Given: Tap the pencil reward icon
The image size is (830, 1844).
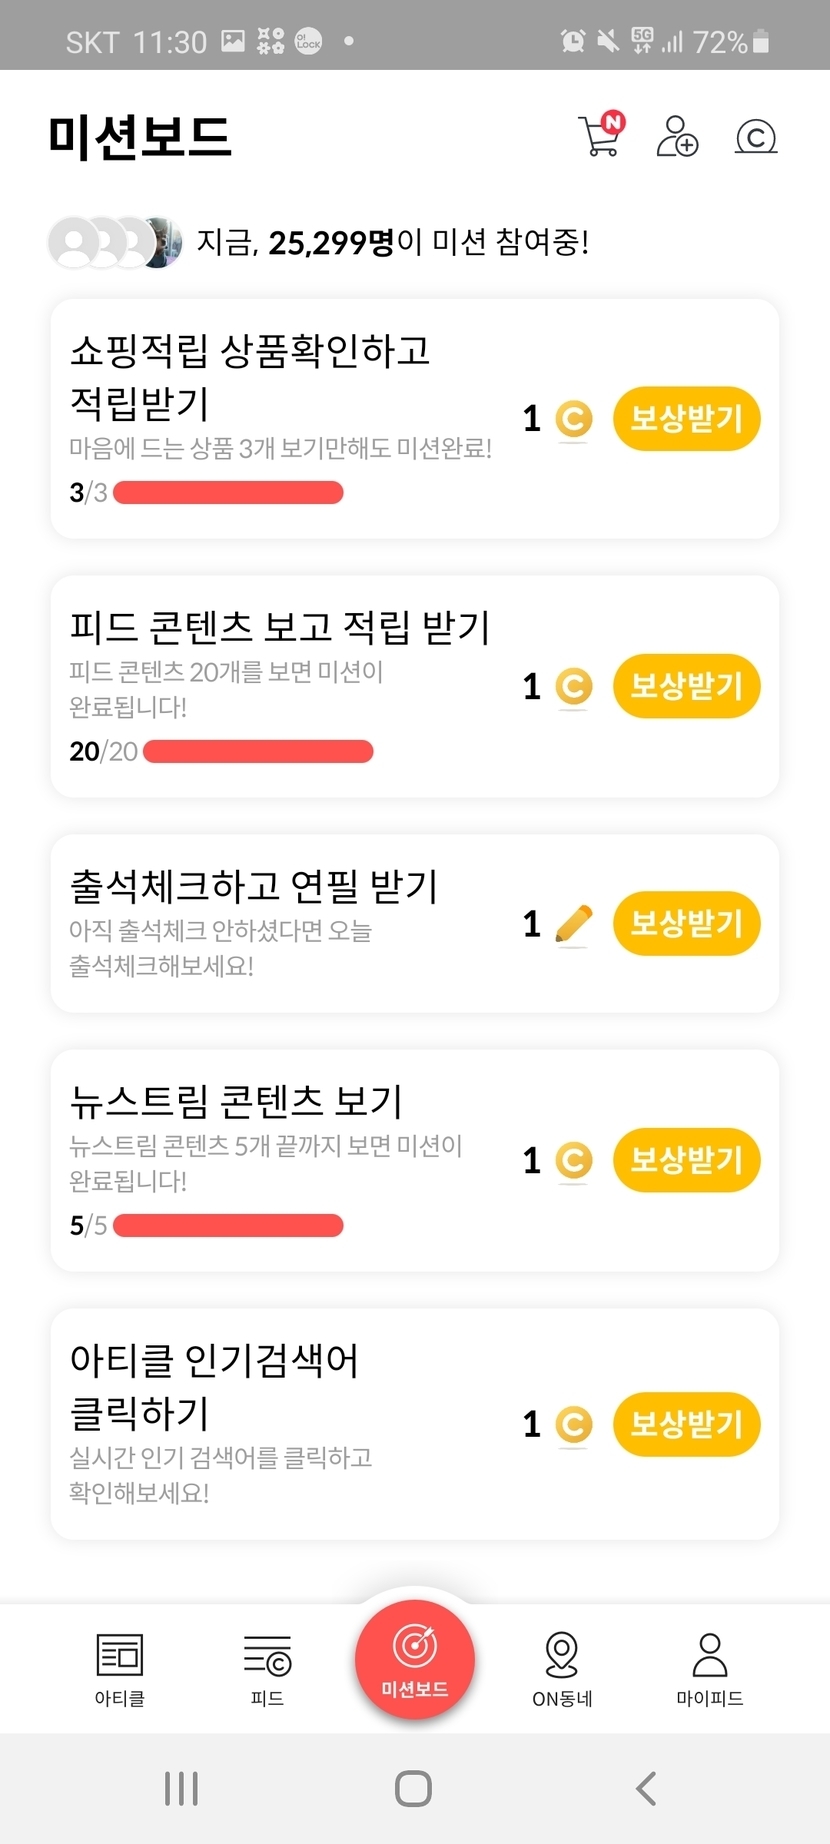Looking at the screenshot, I should [573, 924].
